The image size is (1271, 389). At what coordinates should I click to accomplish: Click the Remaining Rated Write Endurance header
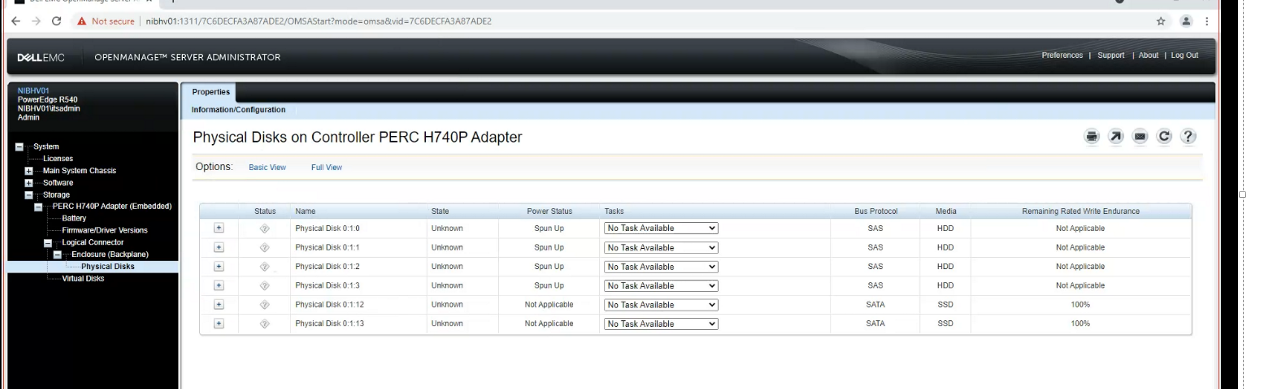point(1080,211)
